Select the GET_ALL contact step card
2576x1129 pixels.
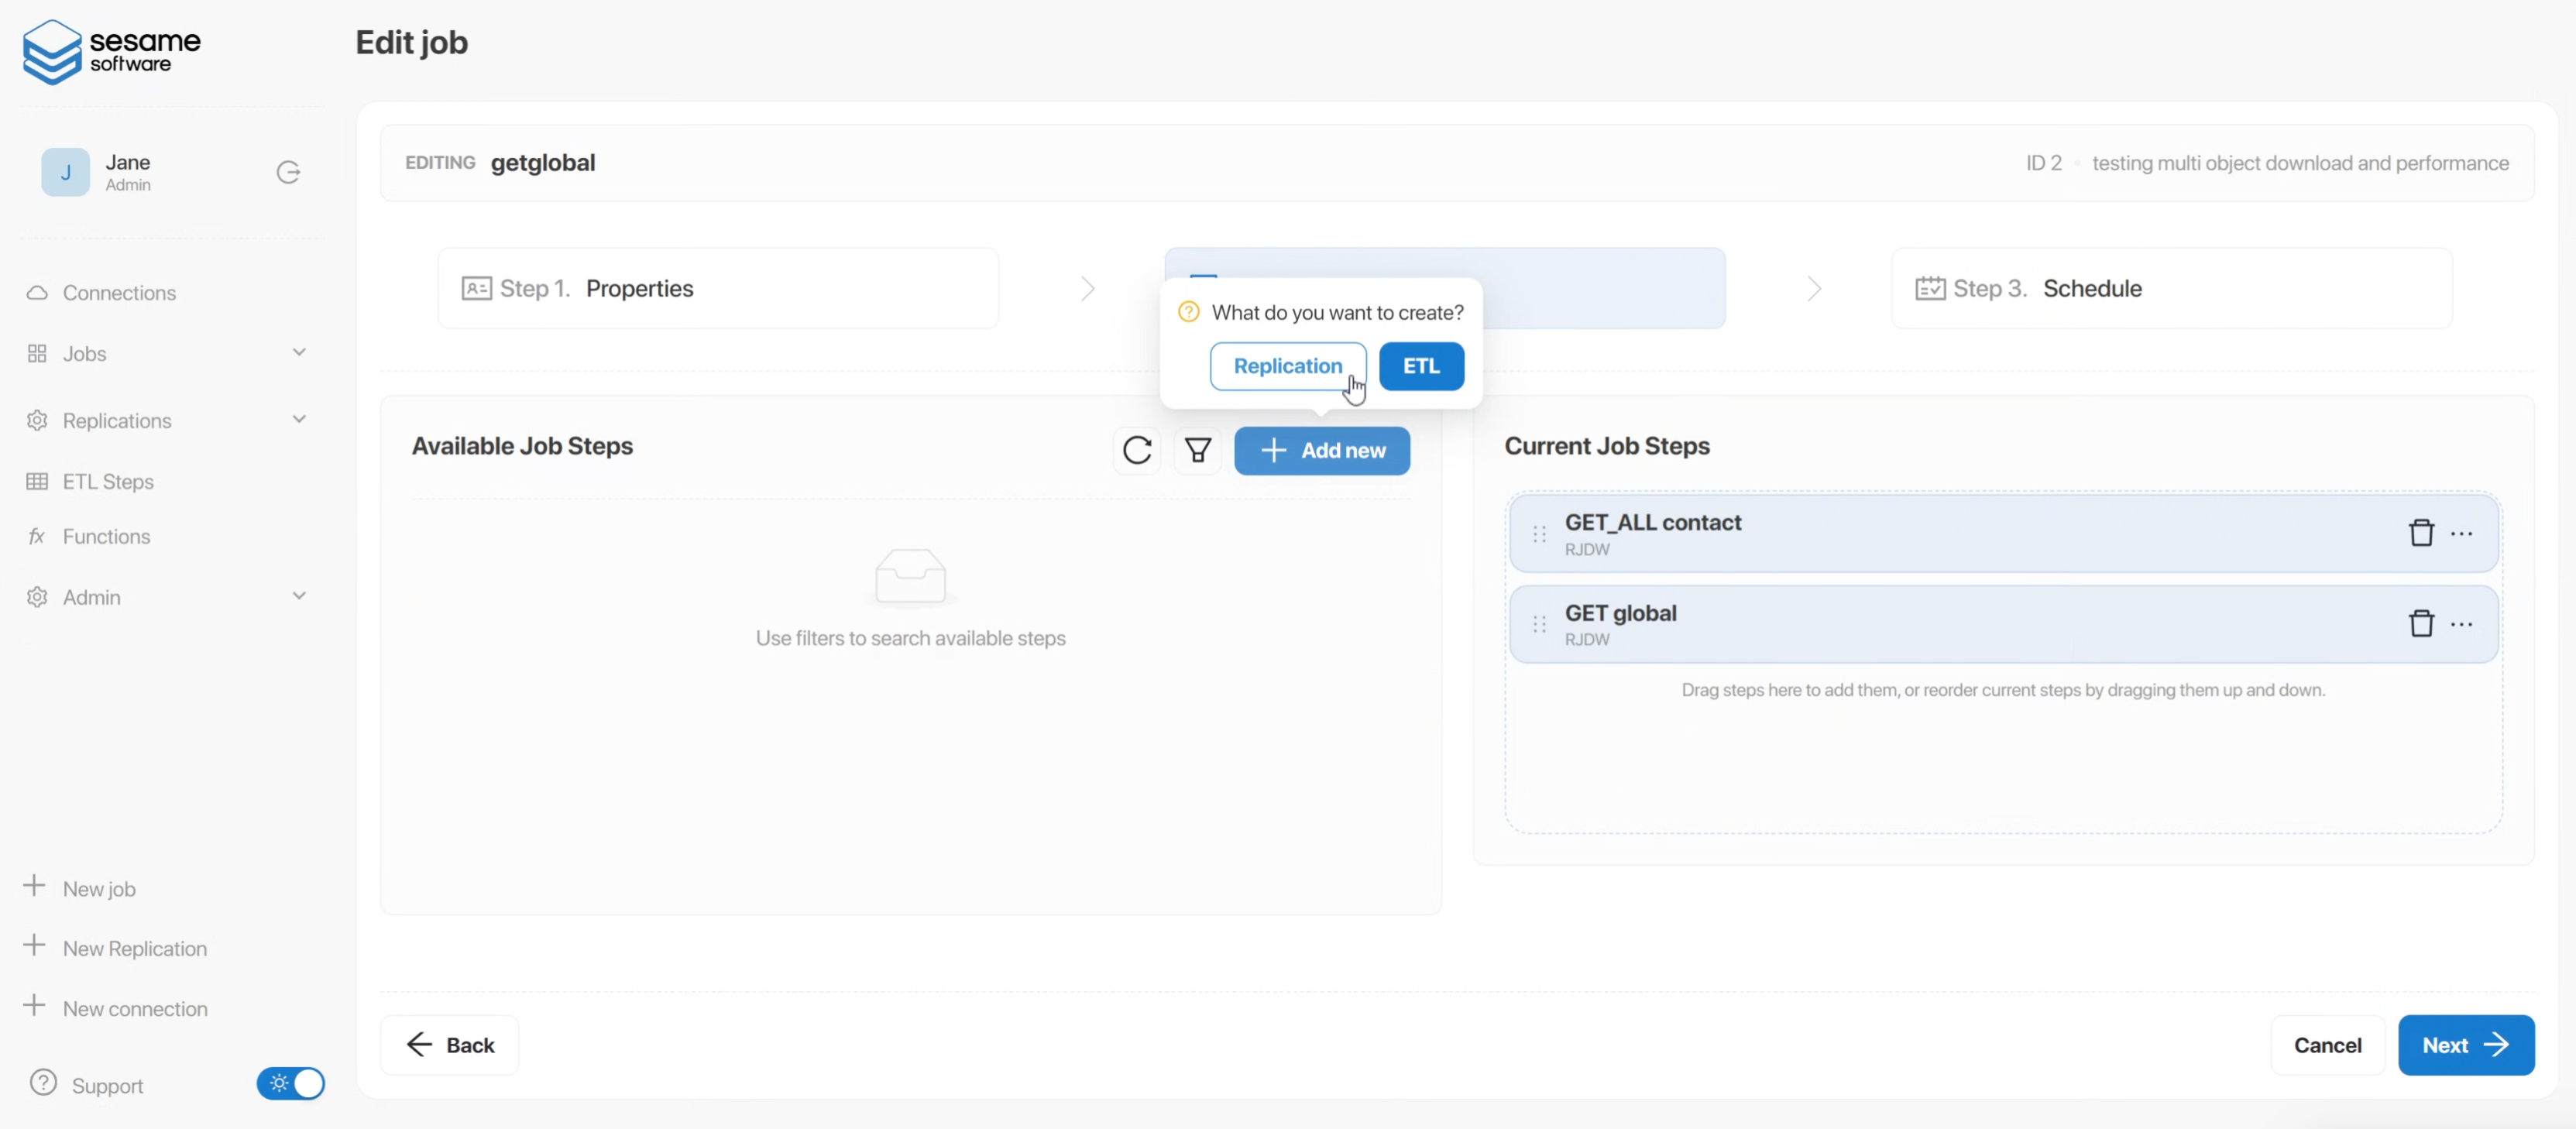pos(2003,534)
